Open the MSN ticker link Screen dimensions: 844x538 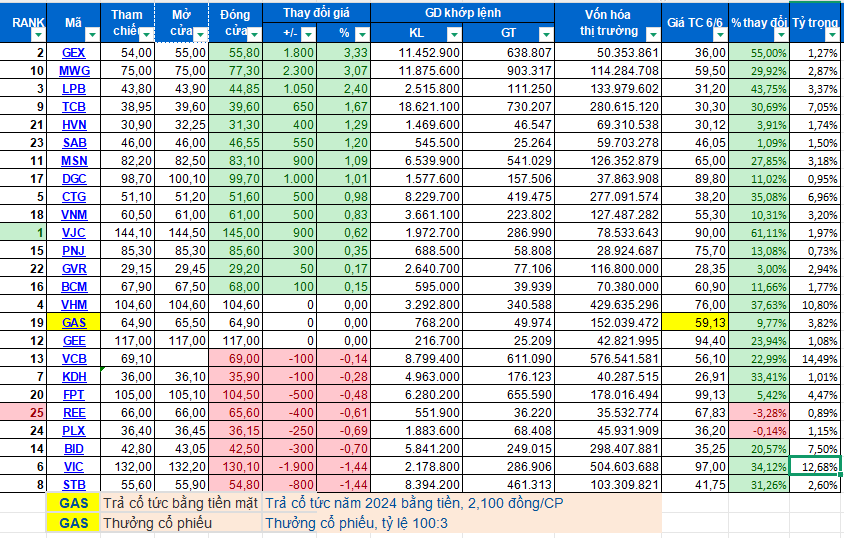point(74,161)
